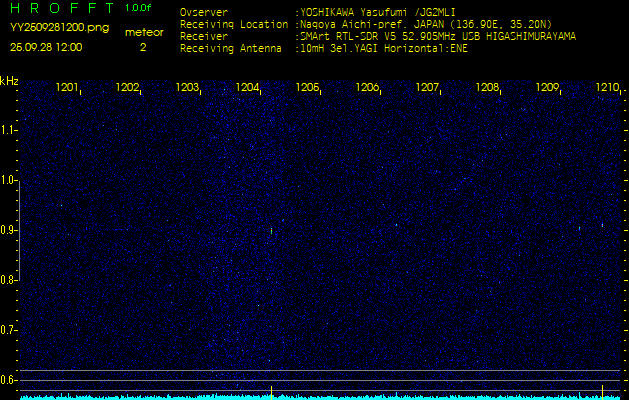Click the 0.8 kHz frequency label
This screenshot has width=629, height=400.
pyautogui.click(x=8, y=280)
